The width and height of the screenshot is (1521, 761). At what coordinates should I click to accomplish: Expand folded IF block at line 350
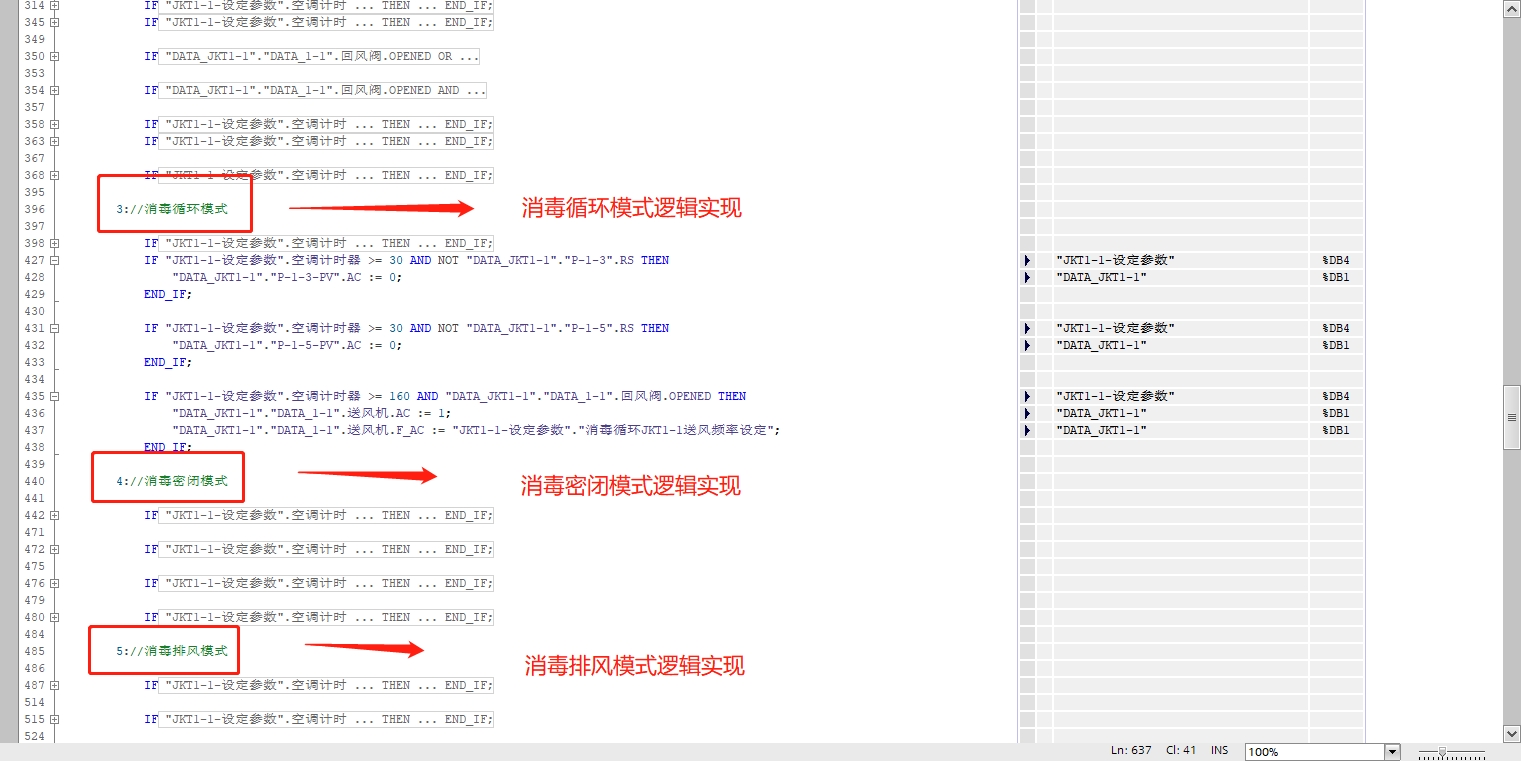pos(54,56)
